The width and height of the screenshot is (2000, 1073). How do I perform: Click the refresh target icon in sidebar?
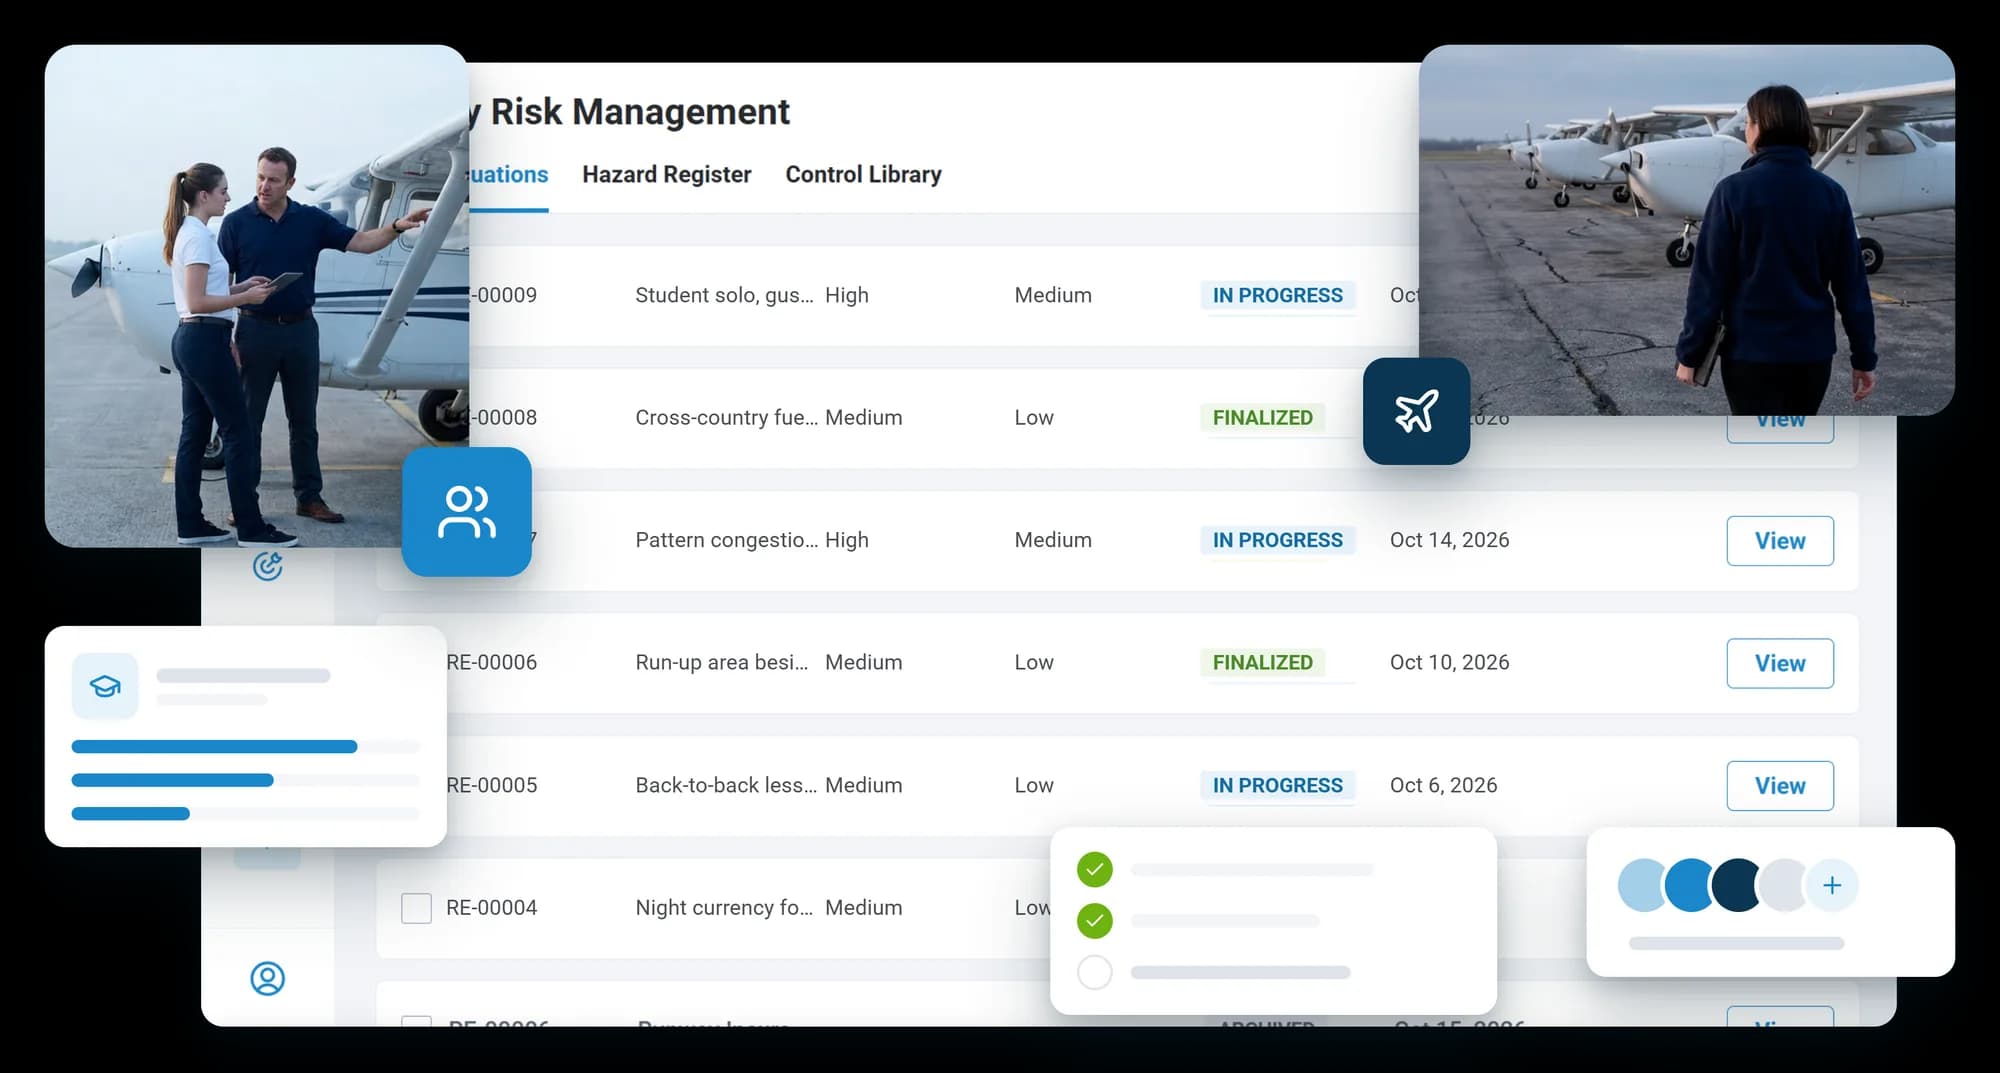(267, 566)
